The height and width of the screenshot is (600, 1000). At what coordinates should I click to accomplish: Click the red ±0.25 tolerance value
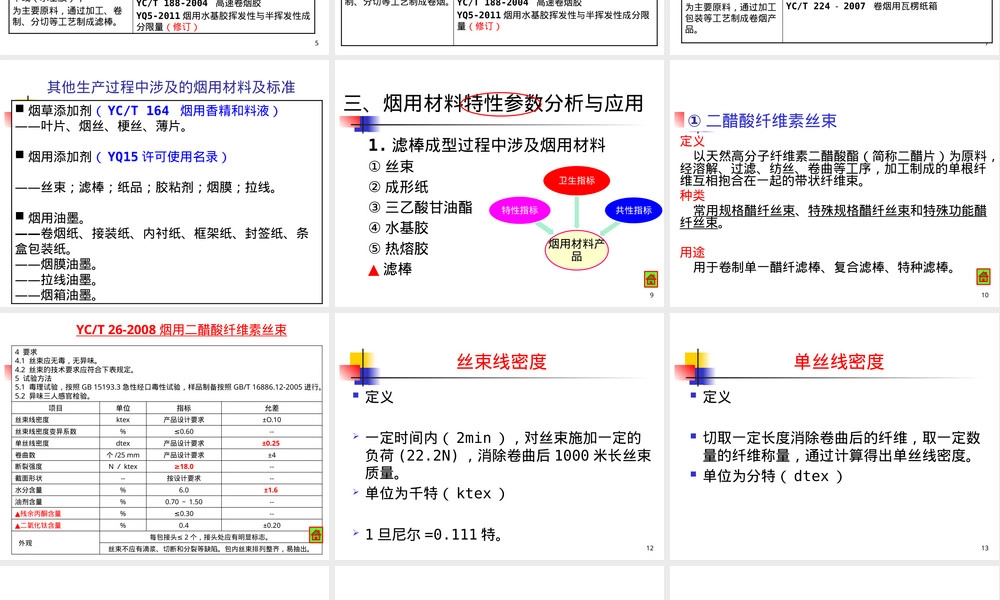tap(271, 443)
